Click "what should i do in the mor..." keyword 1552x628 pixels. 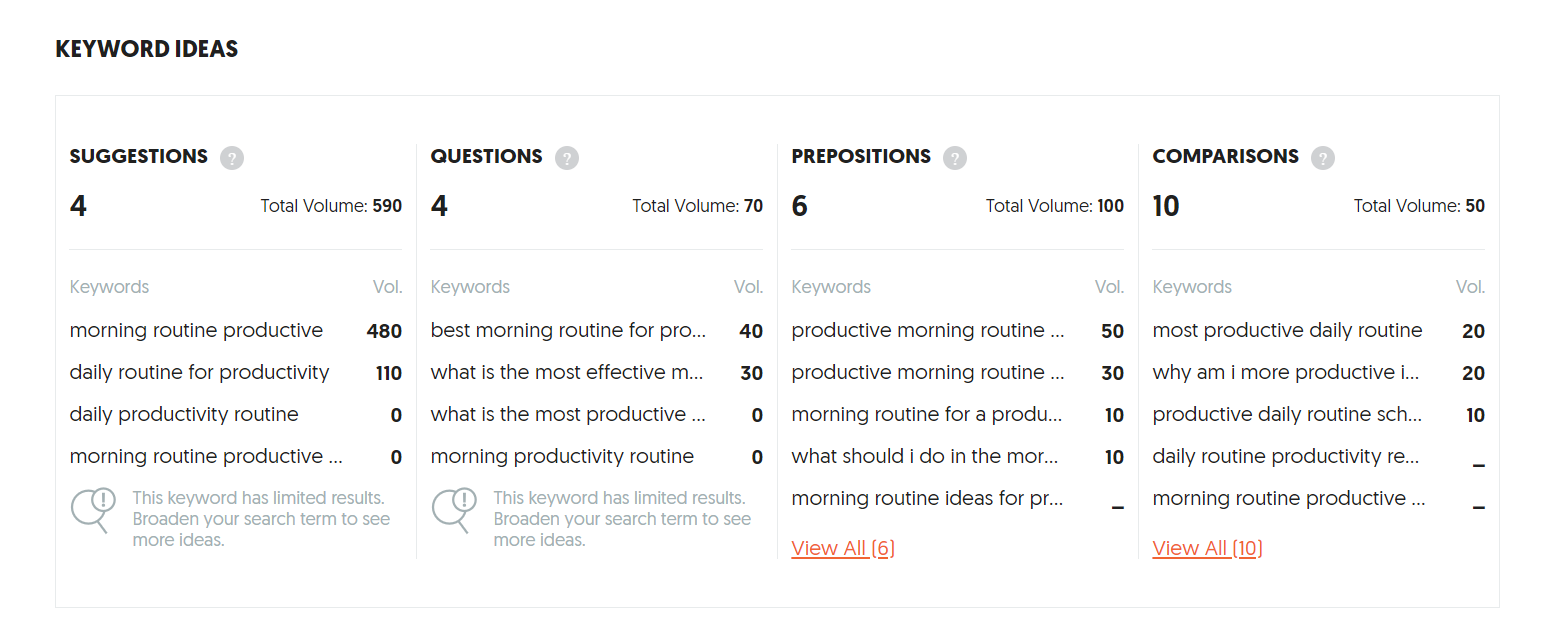(x=925, y=456)
